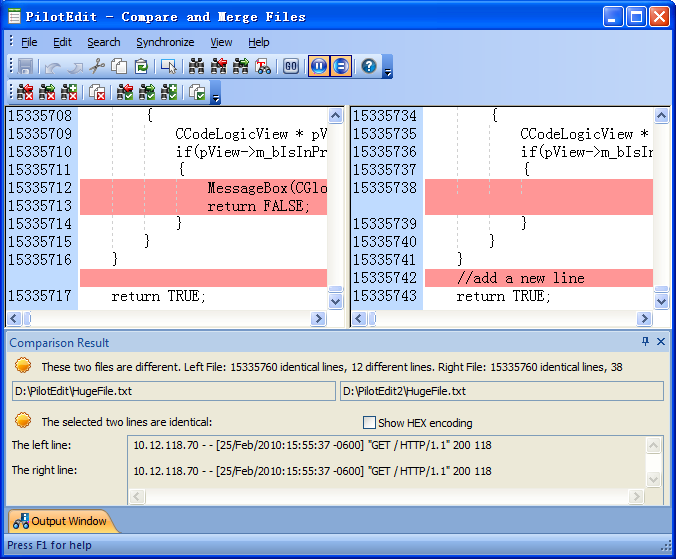This screenshot has width=676, height=559.
Task: Toggle the synchronized scrolling pause button
Action: (319, 67)
